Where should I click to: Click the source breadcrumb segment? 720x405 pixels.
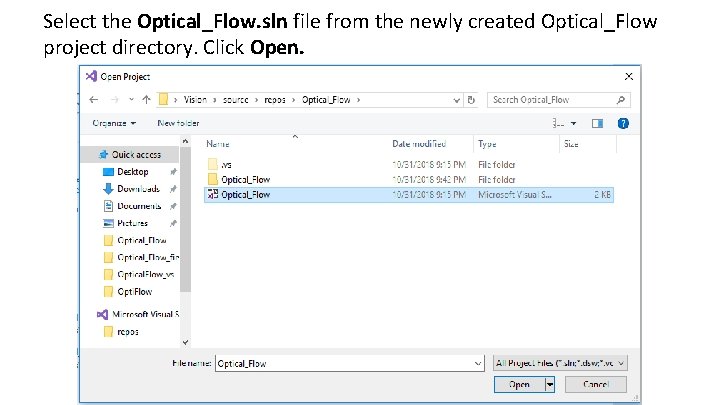click(236, 100)
